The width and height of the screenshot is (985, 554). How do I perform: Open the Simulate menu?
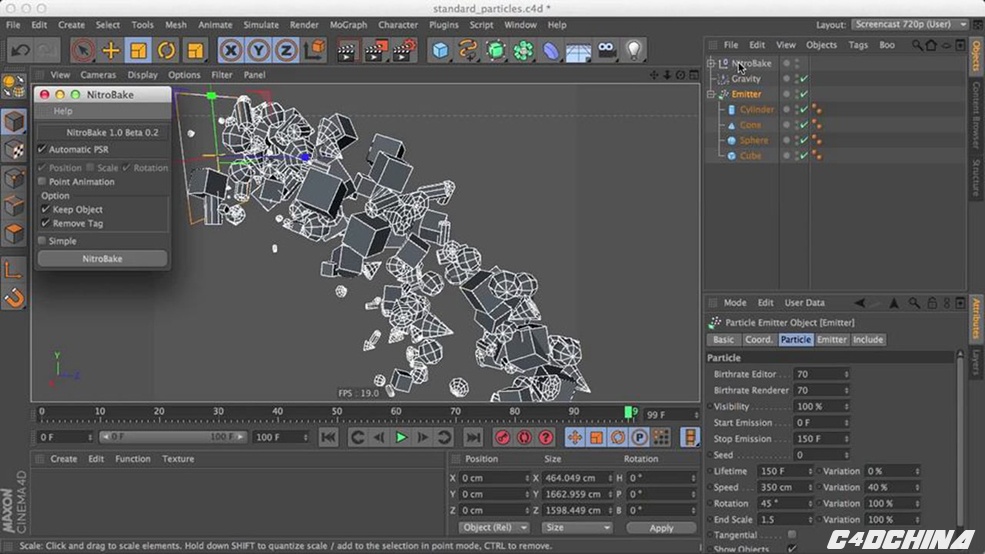[261, 24]
